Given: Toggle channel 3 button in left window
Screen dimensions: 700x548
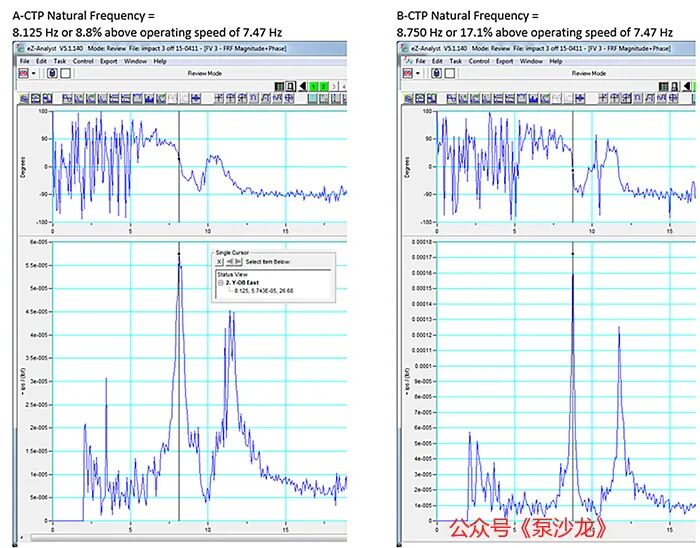Looking at the screenshot, I should click(x=333, y=86).
